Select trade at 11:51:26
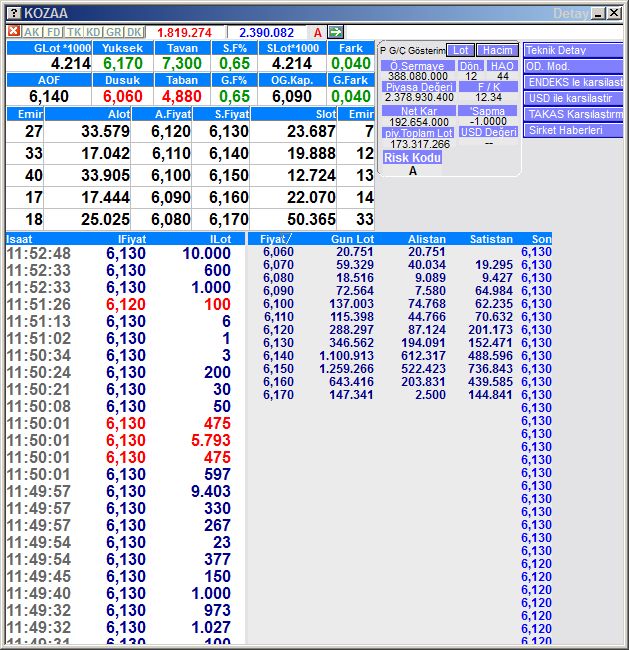629x650 pixels. [x=124, y=304]
